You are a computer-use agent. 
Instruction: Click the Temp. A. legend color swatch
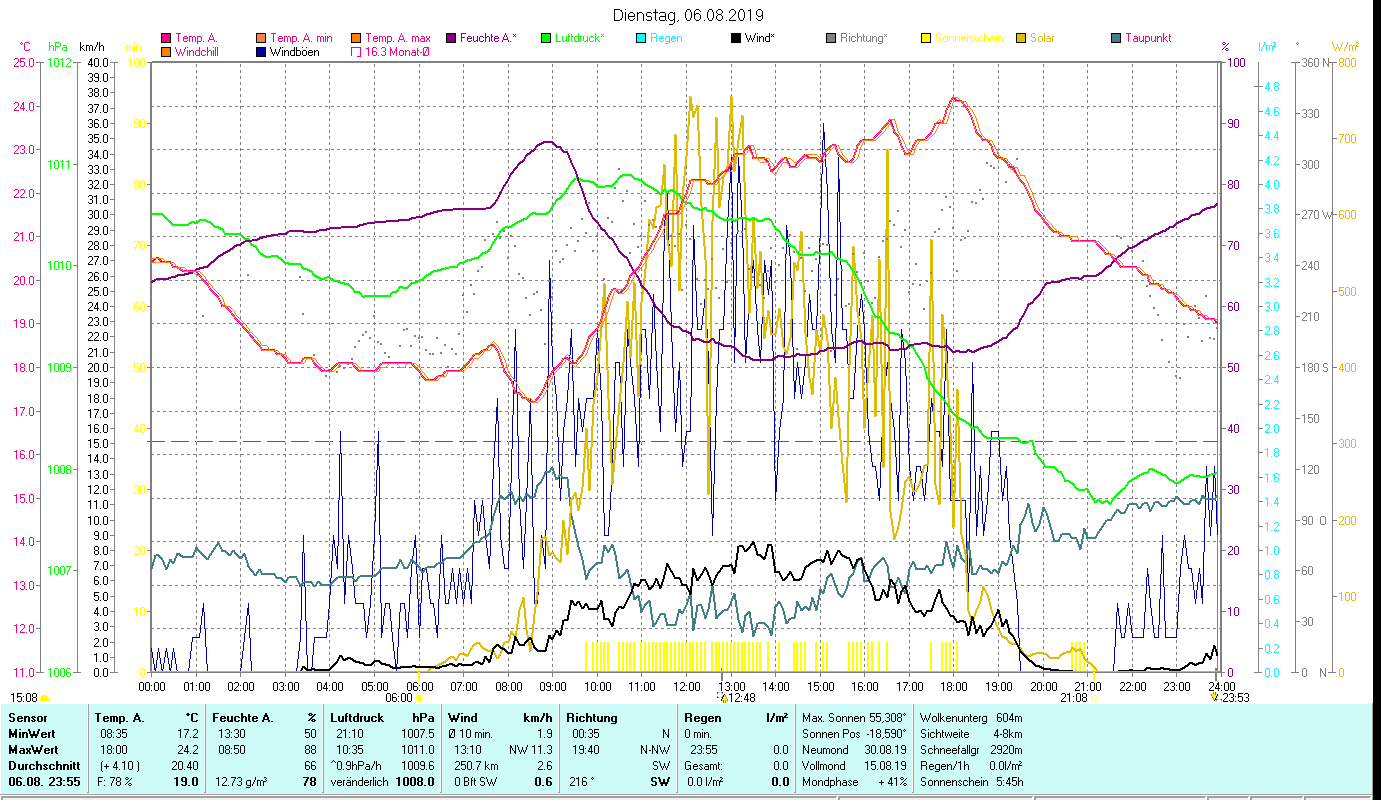166,39
